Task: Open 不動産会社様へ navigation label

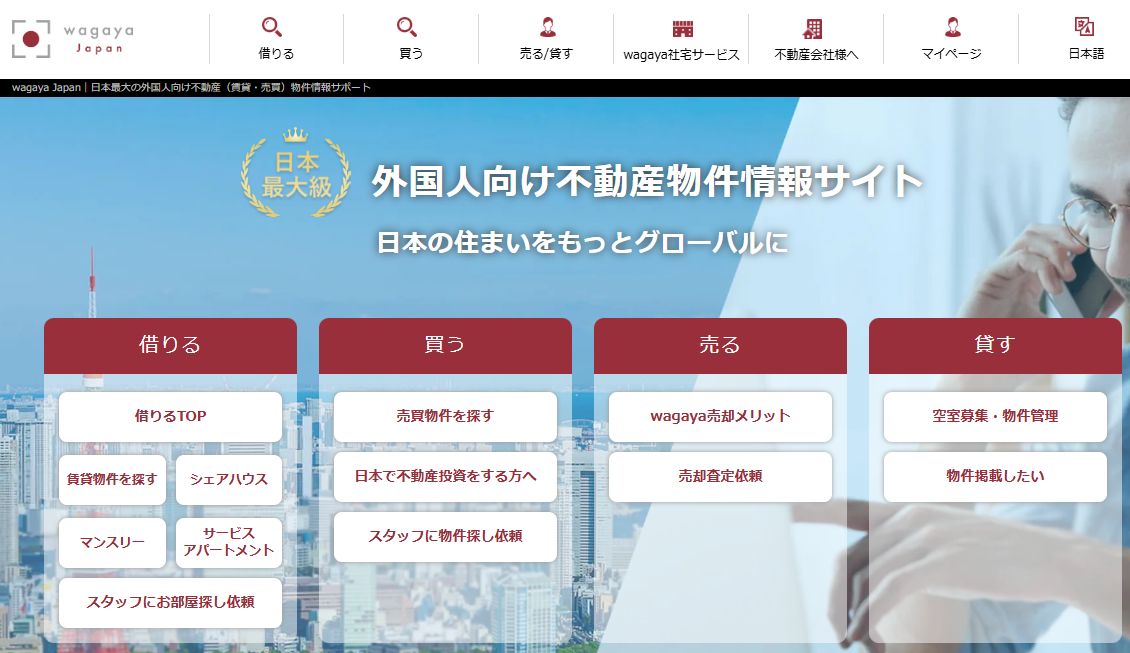Action: point(817,55)
